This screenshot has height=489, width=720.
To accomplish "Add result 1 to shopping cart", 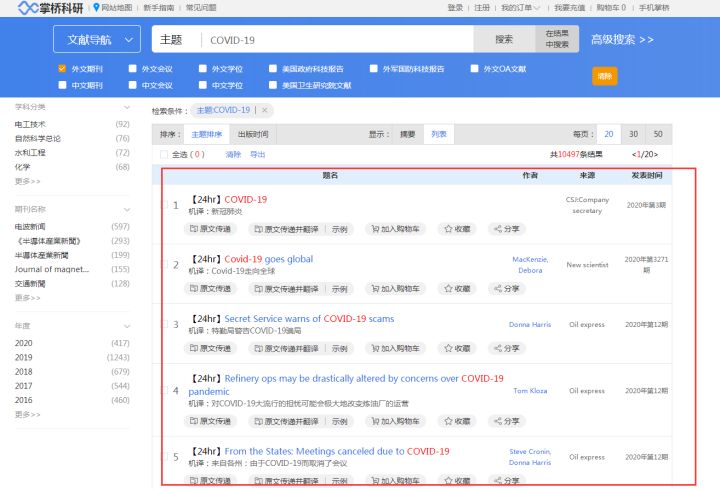I will pos(395,229).
